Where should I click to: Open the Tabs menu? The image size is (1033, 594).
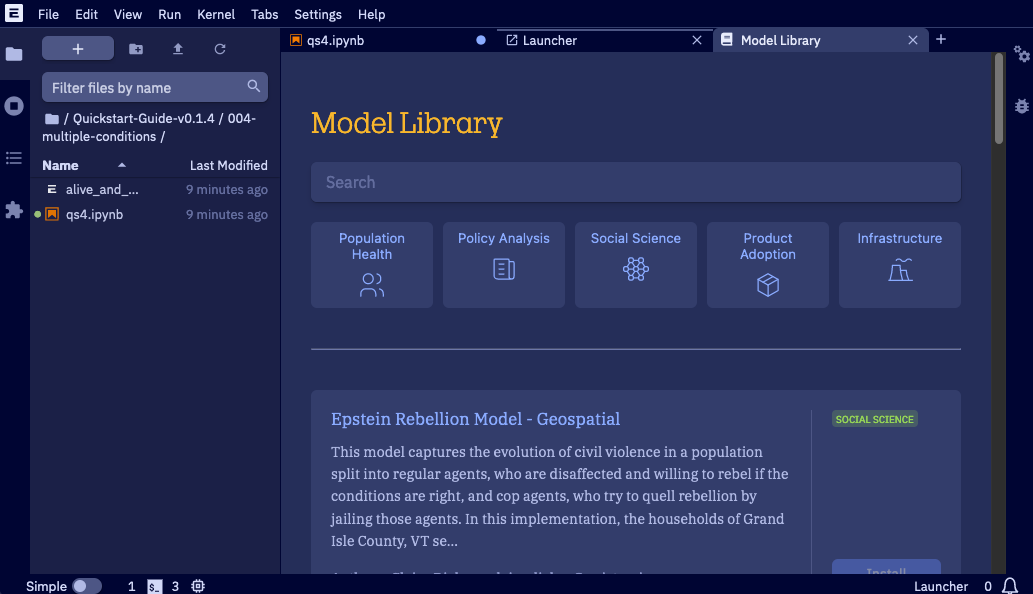point(264,14)
